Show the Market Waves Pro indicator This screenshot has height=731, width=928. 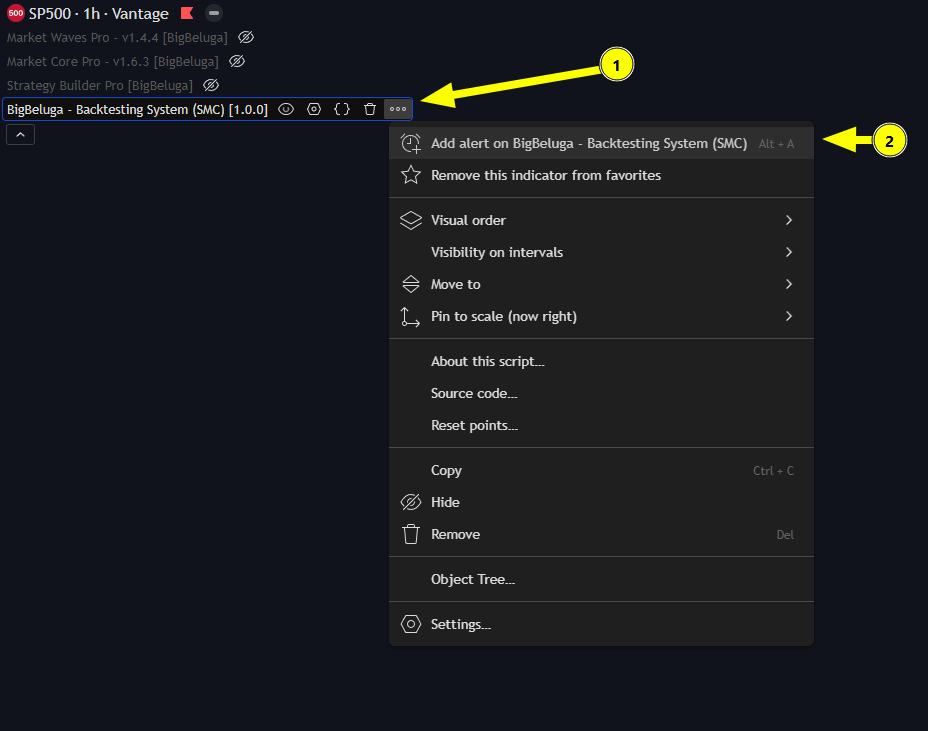point(246,37)
